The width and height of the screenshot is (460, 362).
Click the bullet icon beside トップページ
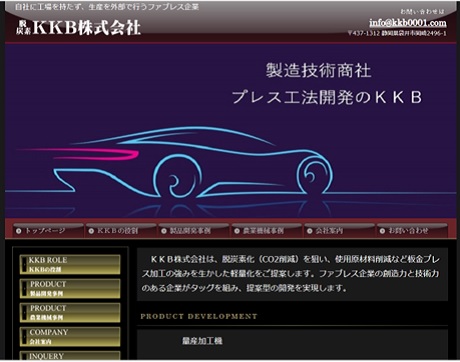tap(19, 231)
